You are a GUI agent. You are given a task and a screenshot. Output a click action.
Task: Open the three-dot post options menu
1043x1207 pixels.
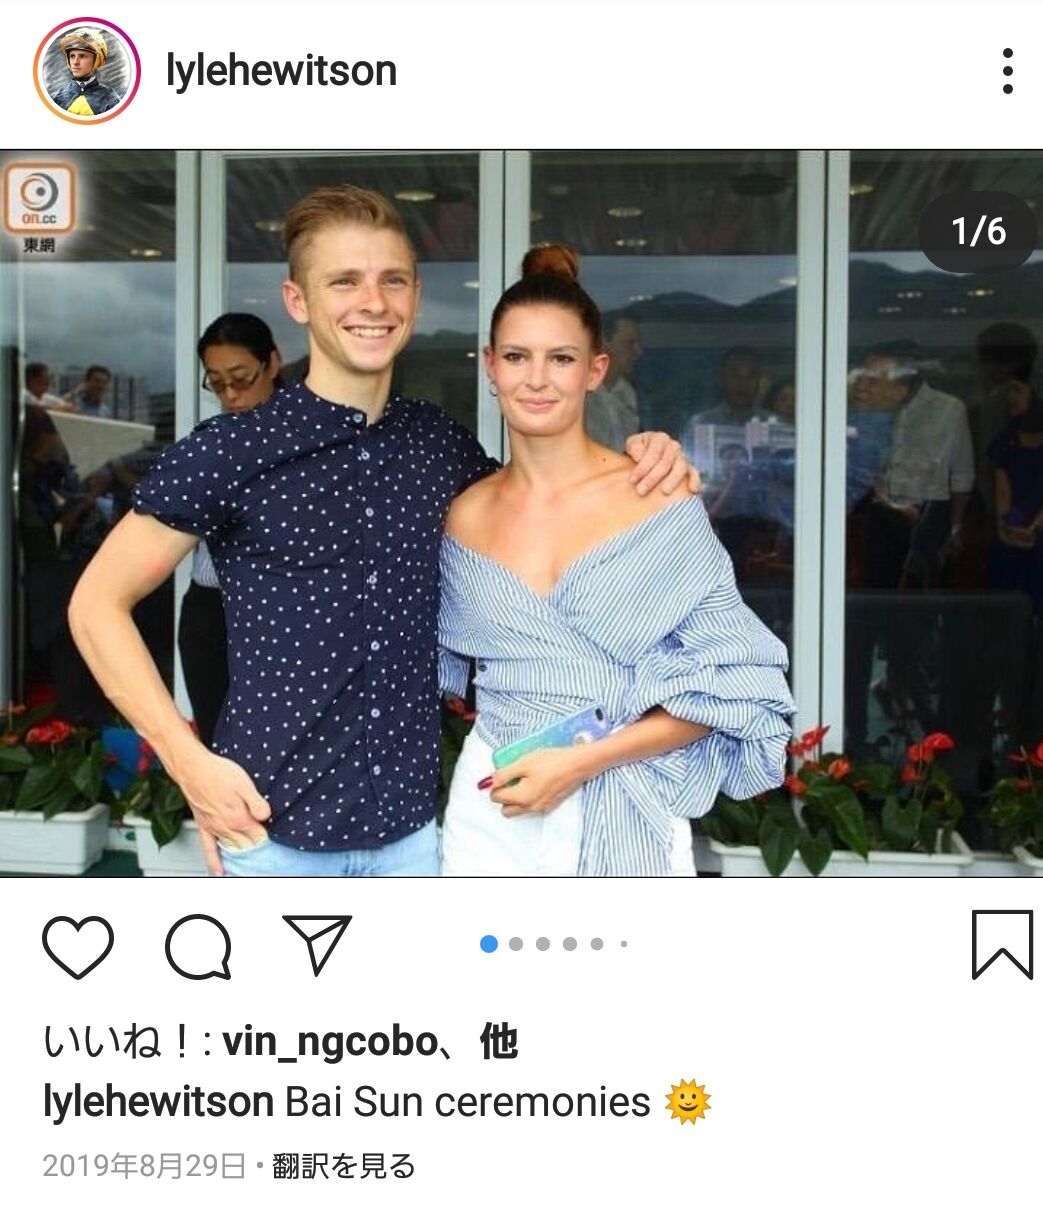(1007, 71)
